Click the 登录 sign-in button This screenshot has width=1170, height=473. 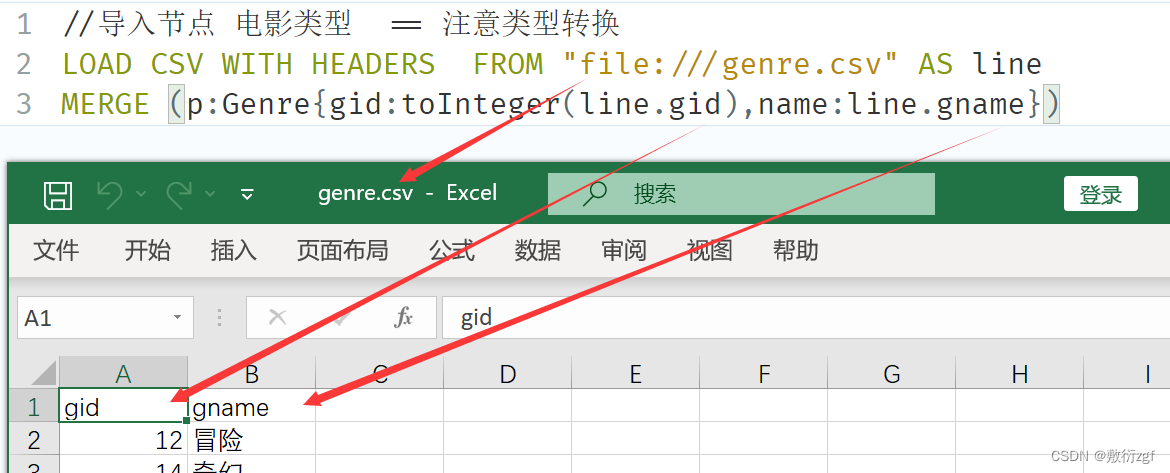pyautogui.click(x=1101, y=194)
